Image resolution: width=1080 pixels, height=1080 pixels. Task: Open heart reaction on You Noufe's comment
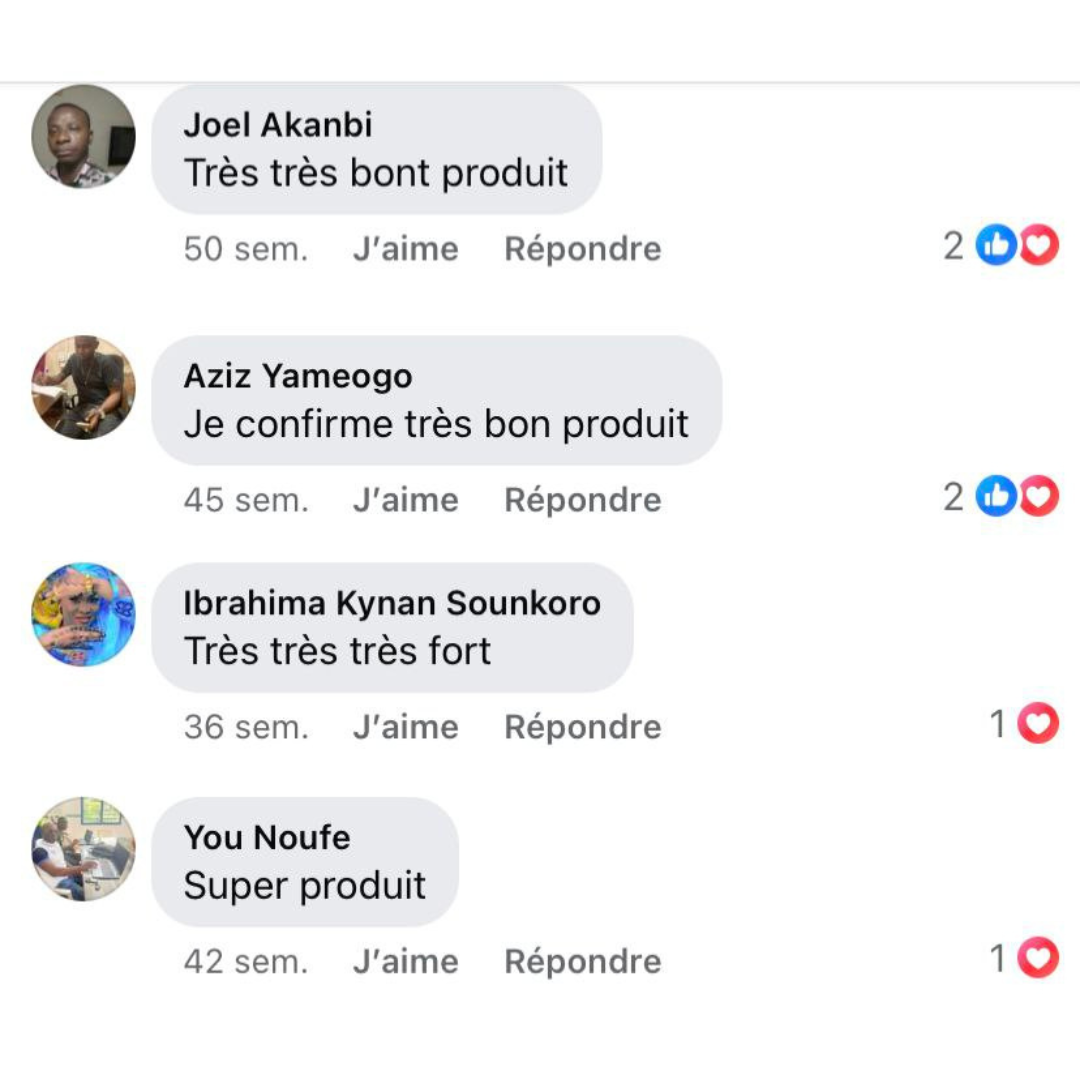tap(1037, 959)
